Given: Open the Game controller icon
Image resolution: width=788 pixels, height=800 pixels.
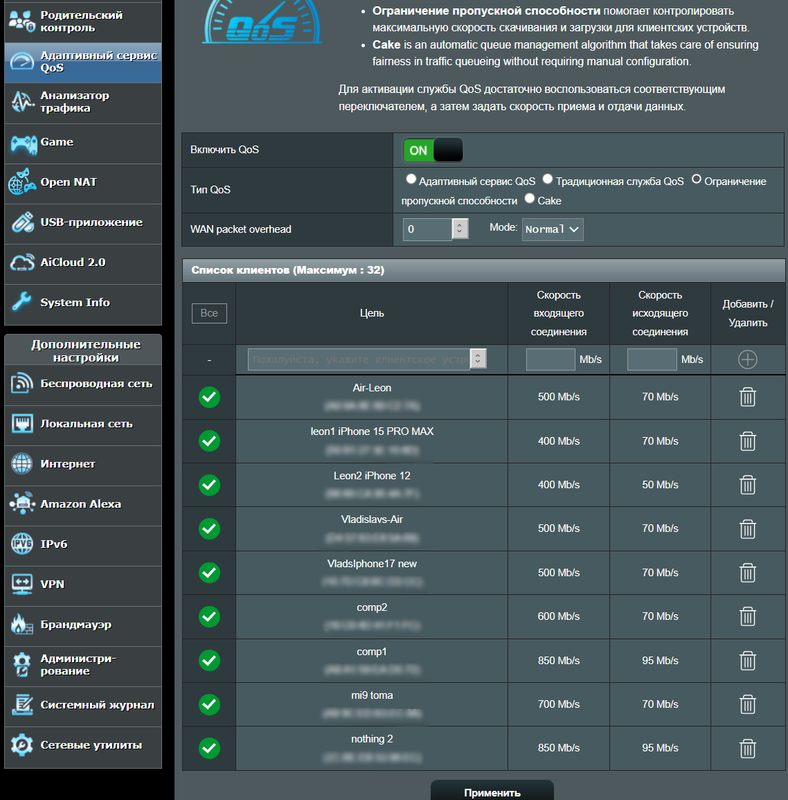Looking at the screenshot, I should pos(23,143).
